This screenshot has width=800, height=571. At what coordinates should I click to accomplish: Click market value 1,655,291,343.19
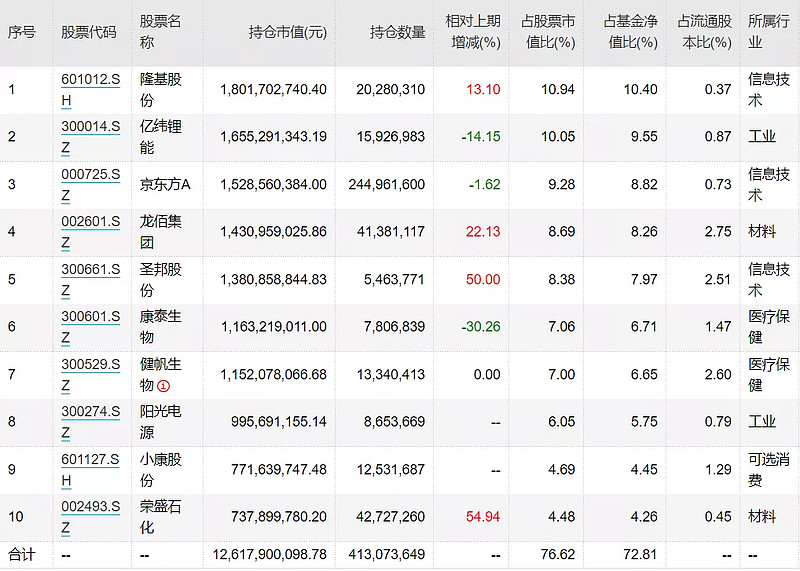coord(273,137)
